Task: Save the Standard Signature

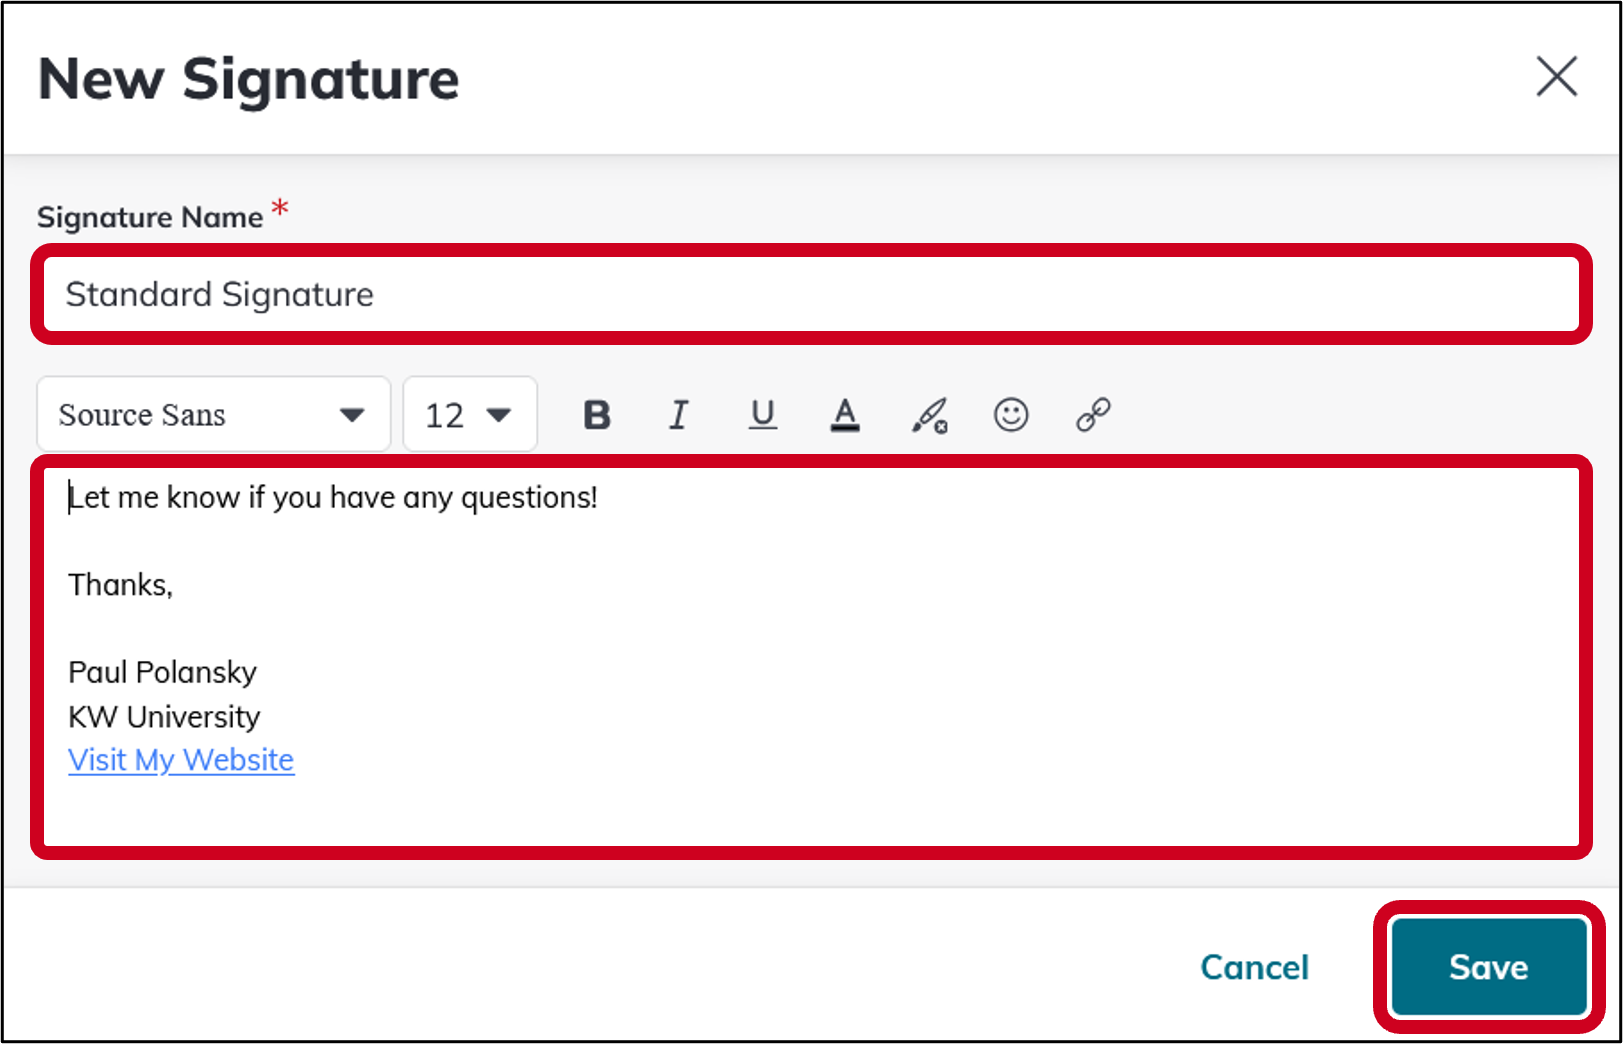Action: (x=1488, y=966)
